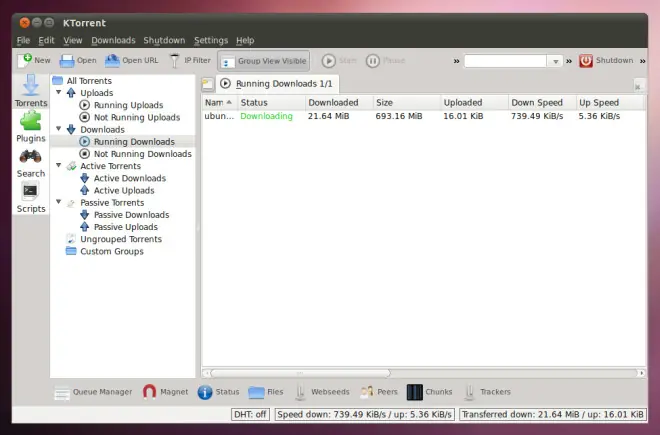This screenshot has height=435, width=660.
Task: Show the Chunks panel
Action: [x=430, y=392]
